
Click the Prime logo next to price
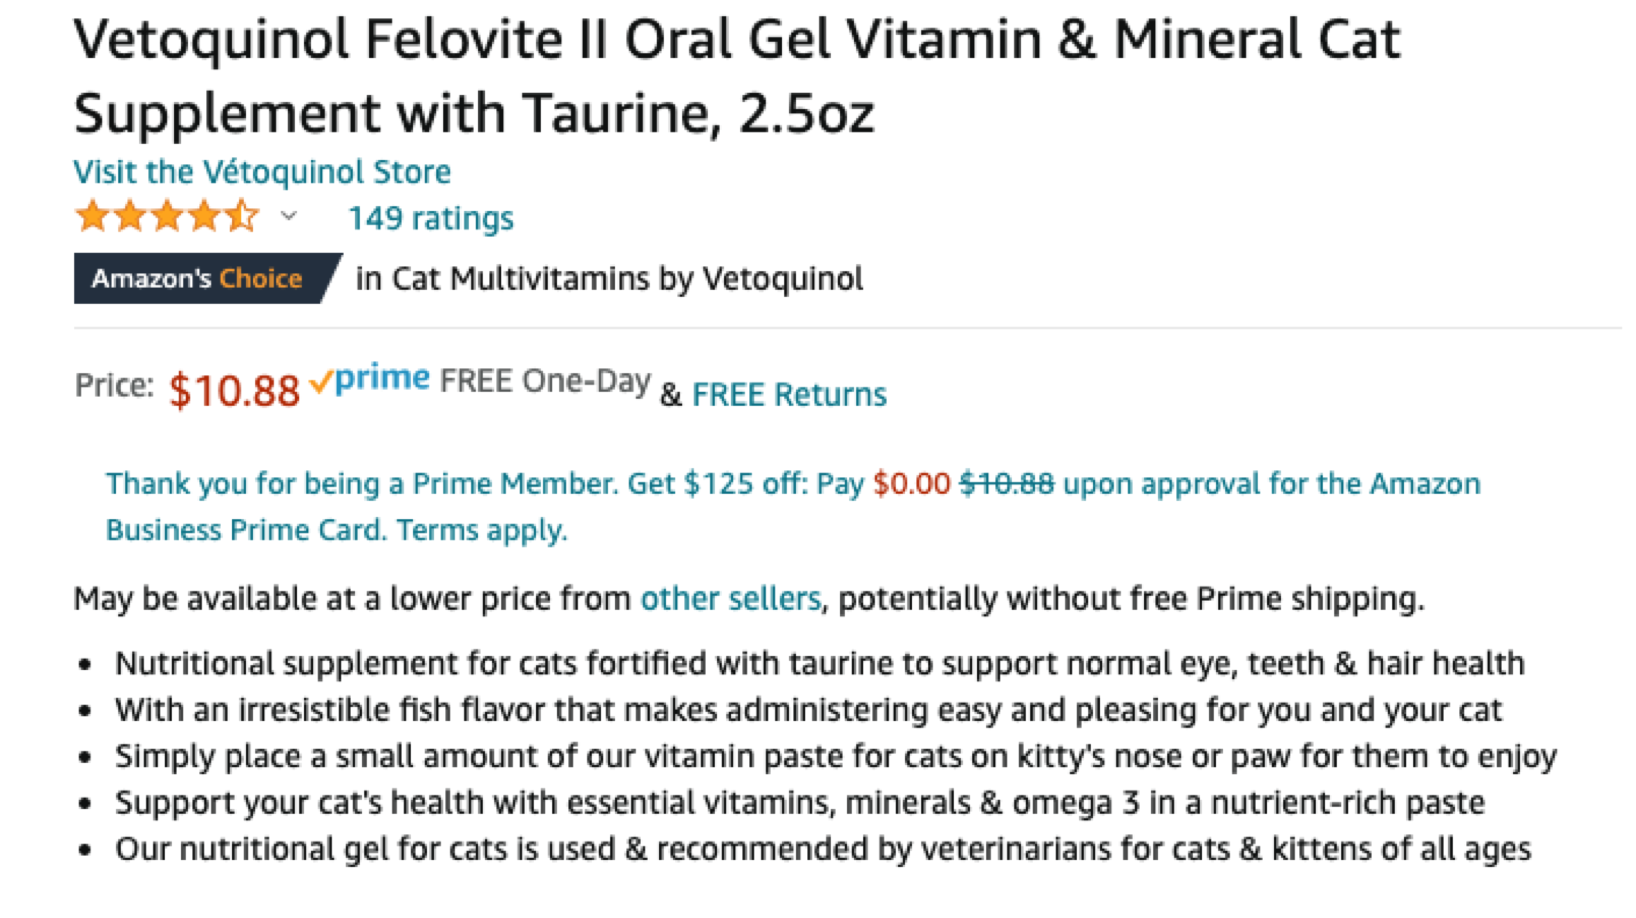coord(382,379)
